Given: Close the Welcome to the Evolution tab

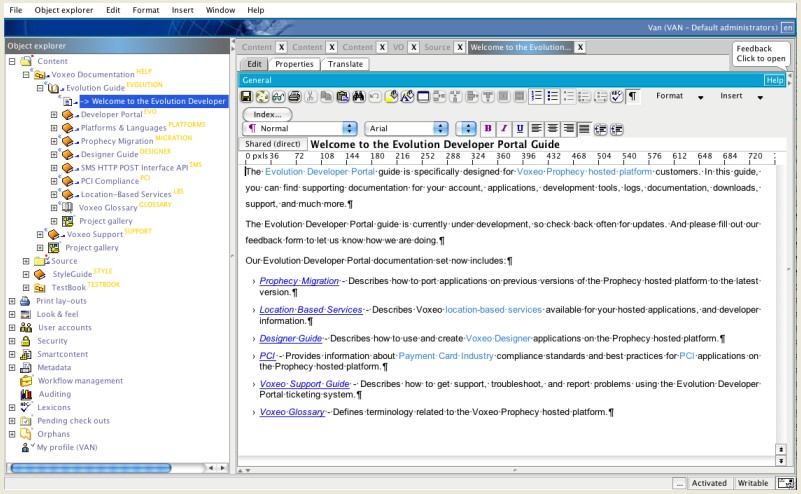Looking at the screenshot, I should [580, 47].
